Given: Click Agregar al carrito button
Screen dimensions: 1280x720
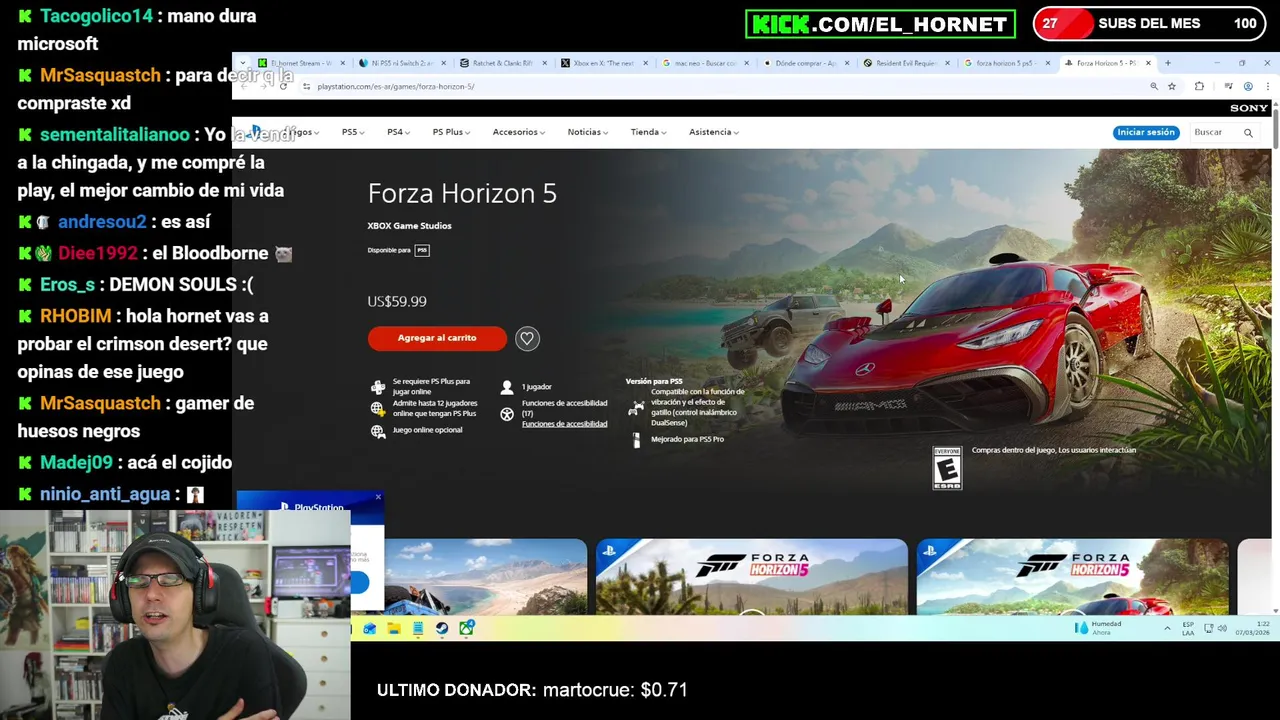Looking at the screenshot, I should (x=437, y=338).
